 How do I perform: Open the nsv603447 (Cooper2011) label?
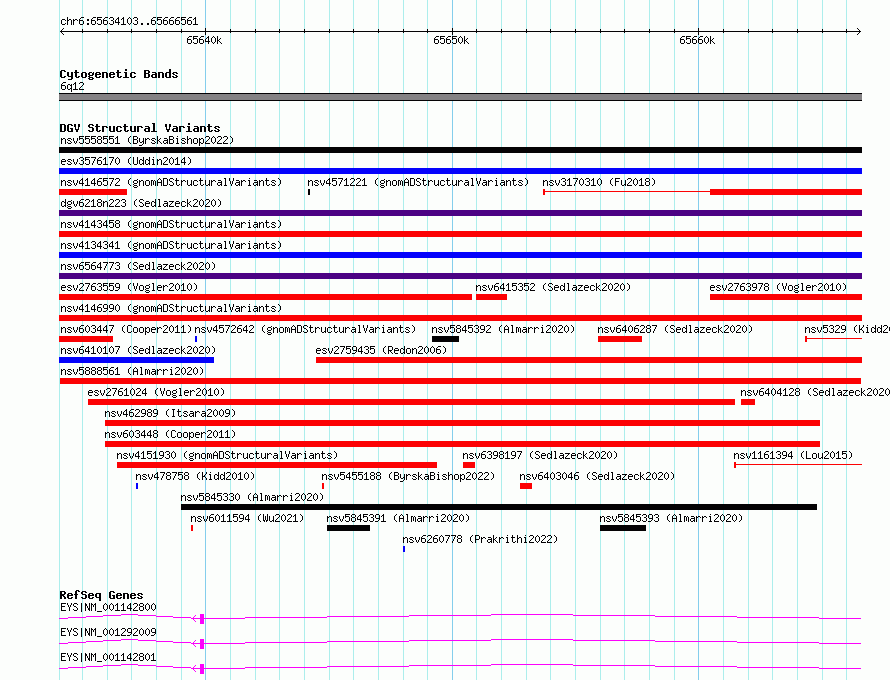(126, 329)
